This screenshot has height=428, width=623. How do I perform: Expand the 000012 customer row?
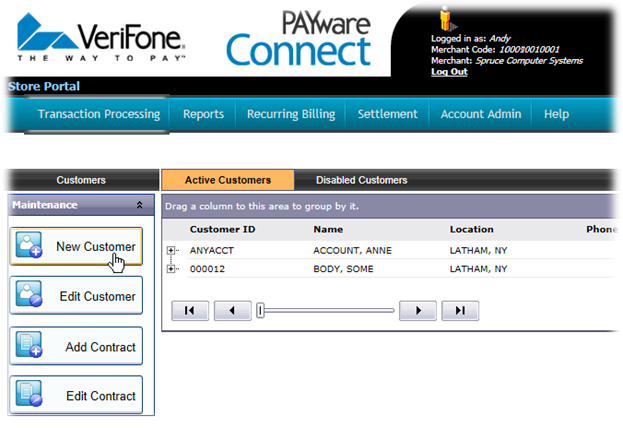[x=171, y=269]
